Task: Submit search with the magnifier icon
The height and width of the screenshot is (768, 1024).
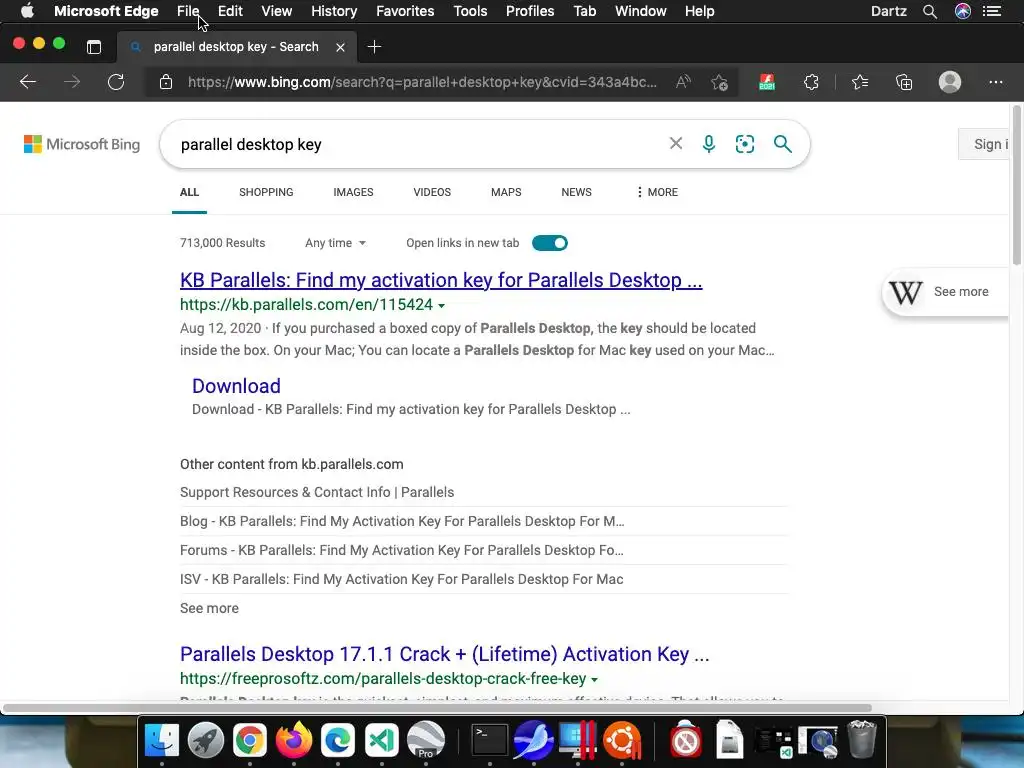Action: tap(782, 144)
